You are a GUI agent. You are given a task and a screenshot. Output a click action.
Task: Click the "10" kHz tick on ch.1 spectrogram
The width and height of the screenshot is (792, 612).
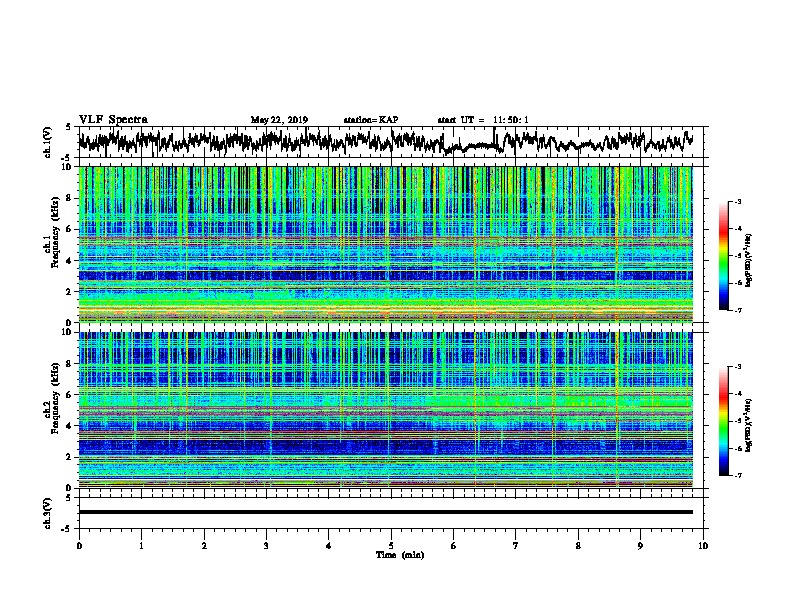click(67, 167)
